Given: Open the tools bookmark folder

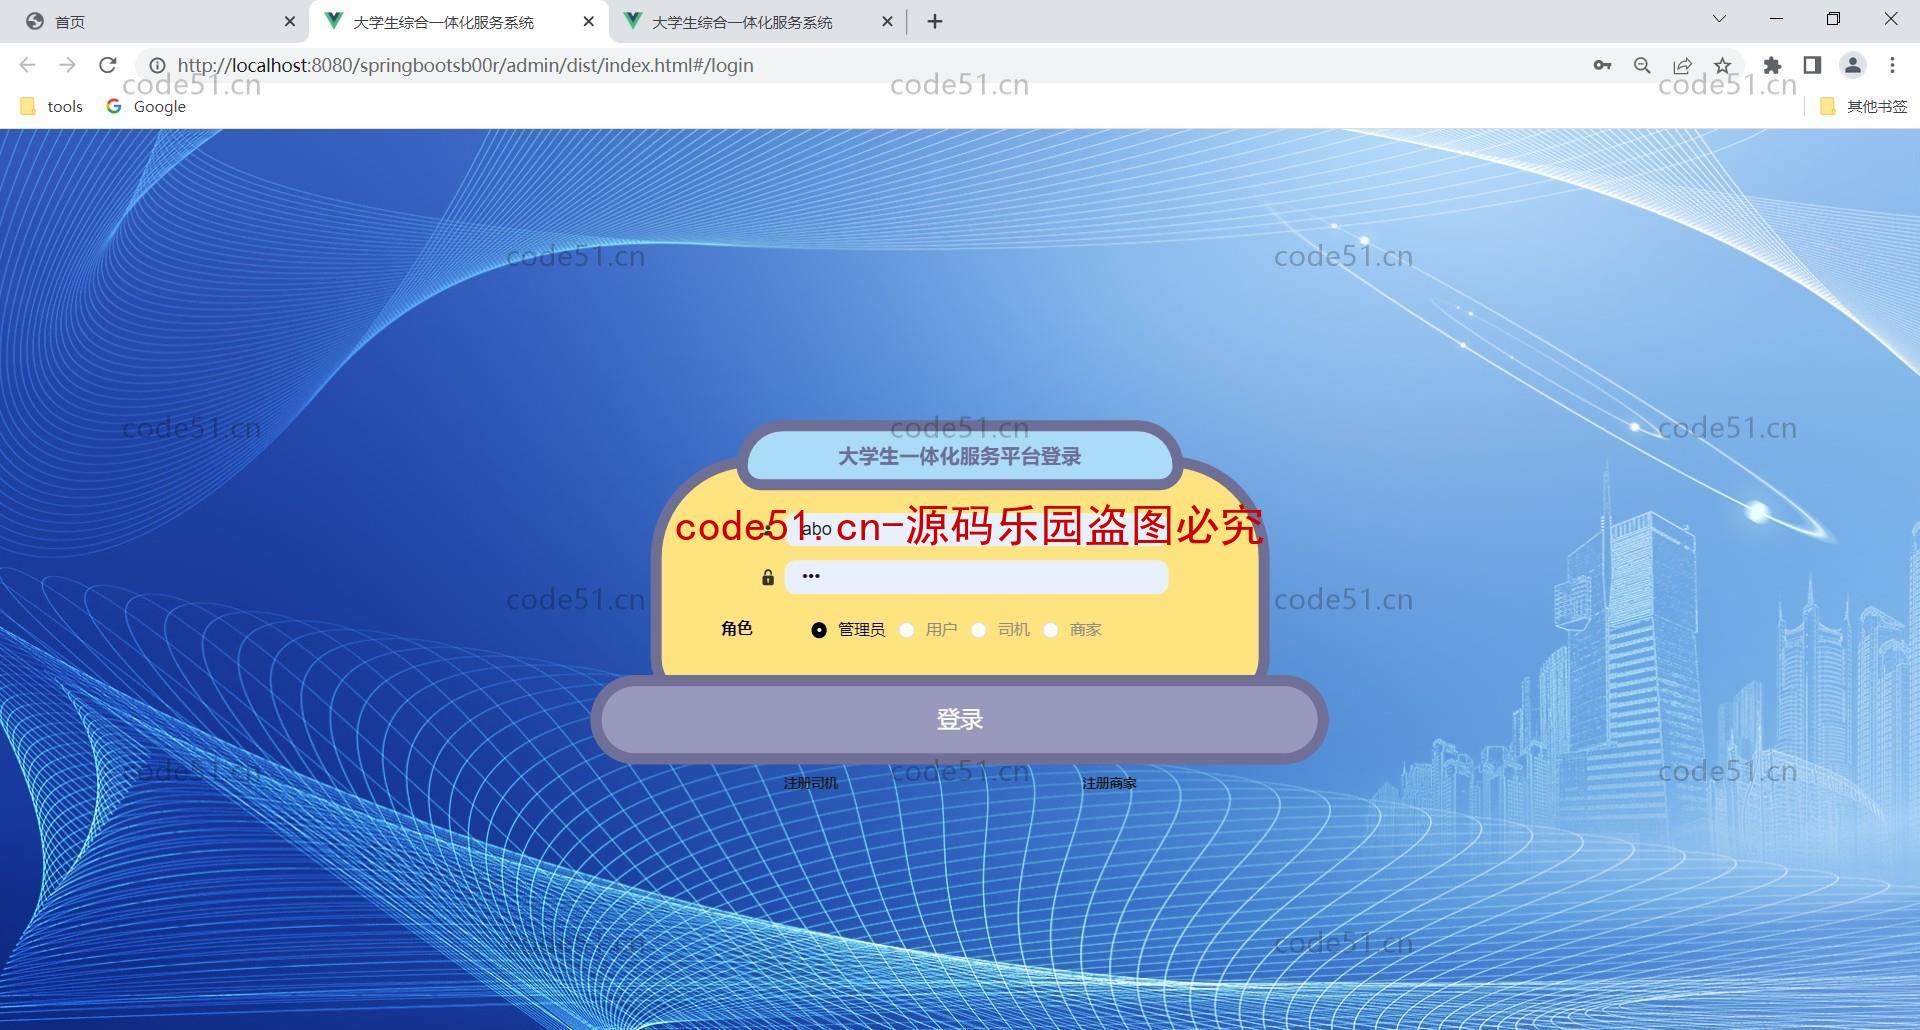Looking at the screenshot, I should [x=52, y=106].
